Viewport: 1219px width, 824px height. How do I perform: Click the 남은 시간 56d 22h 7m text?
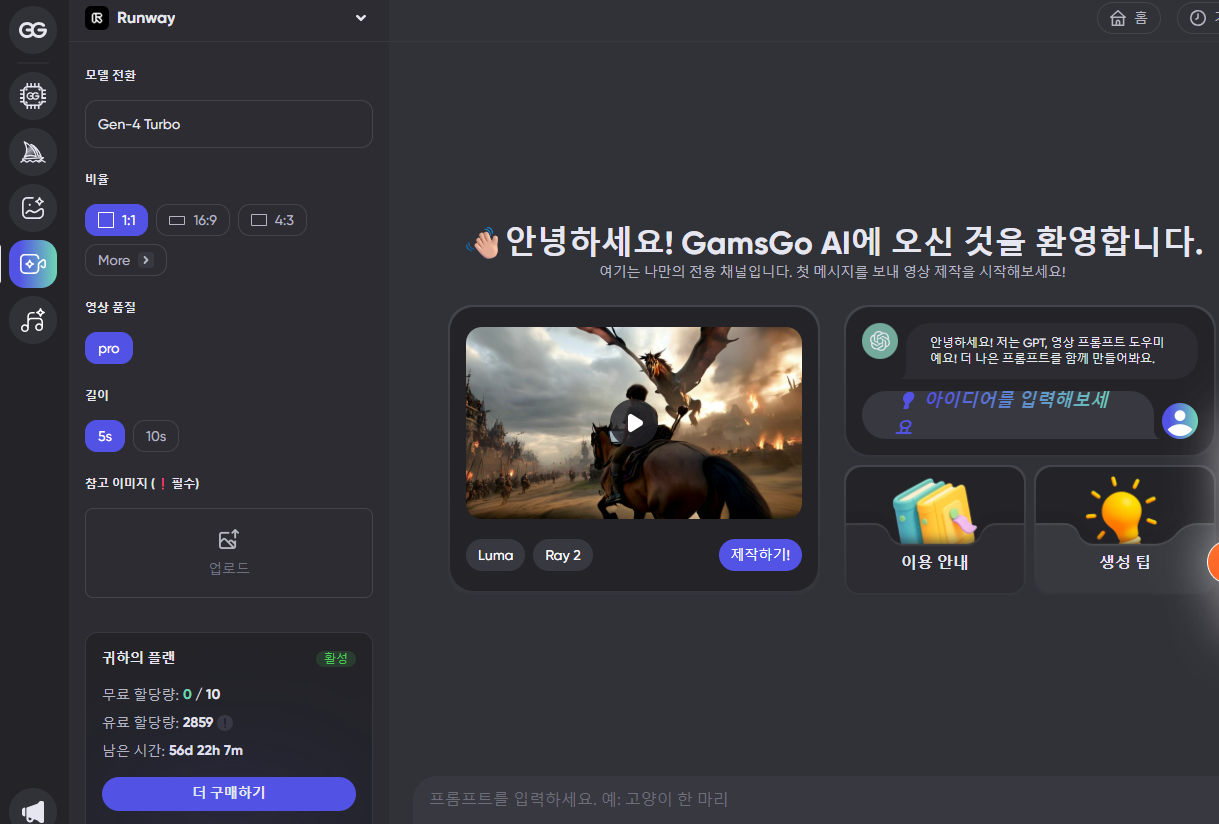(x=172, y=750)
